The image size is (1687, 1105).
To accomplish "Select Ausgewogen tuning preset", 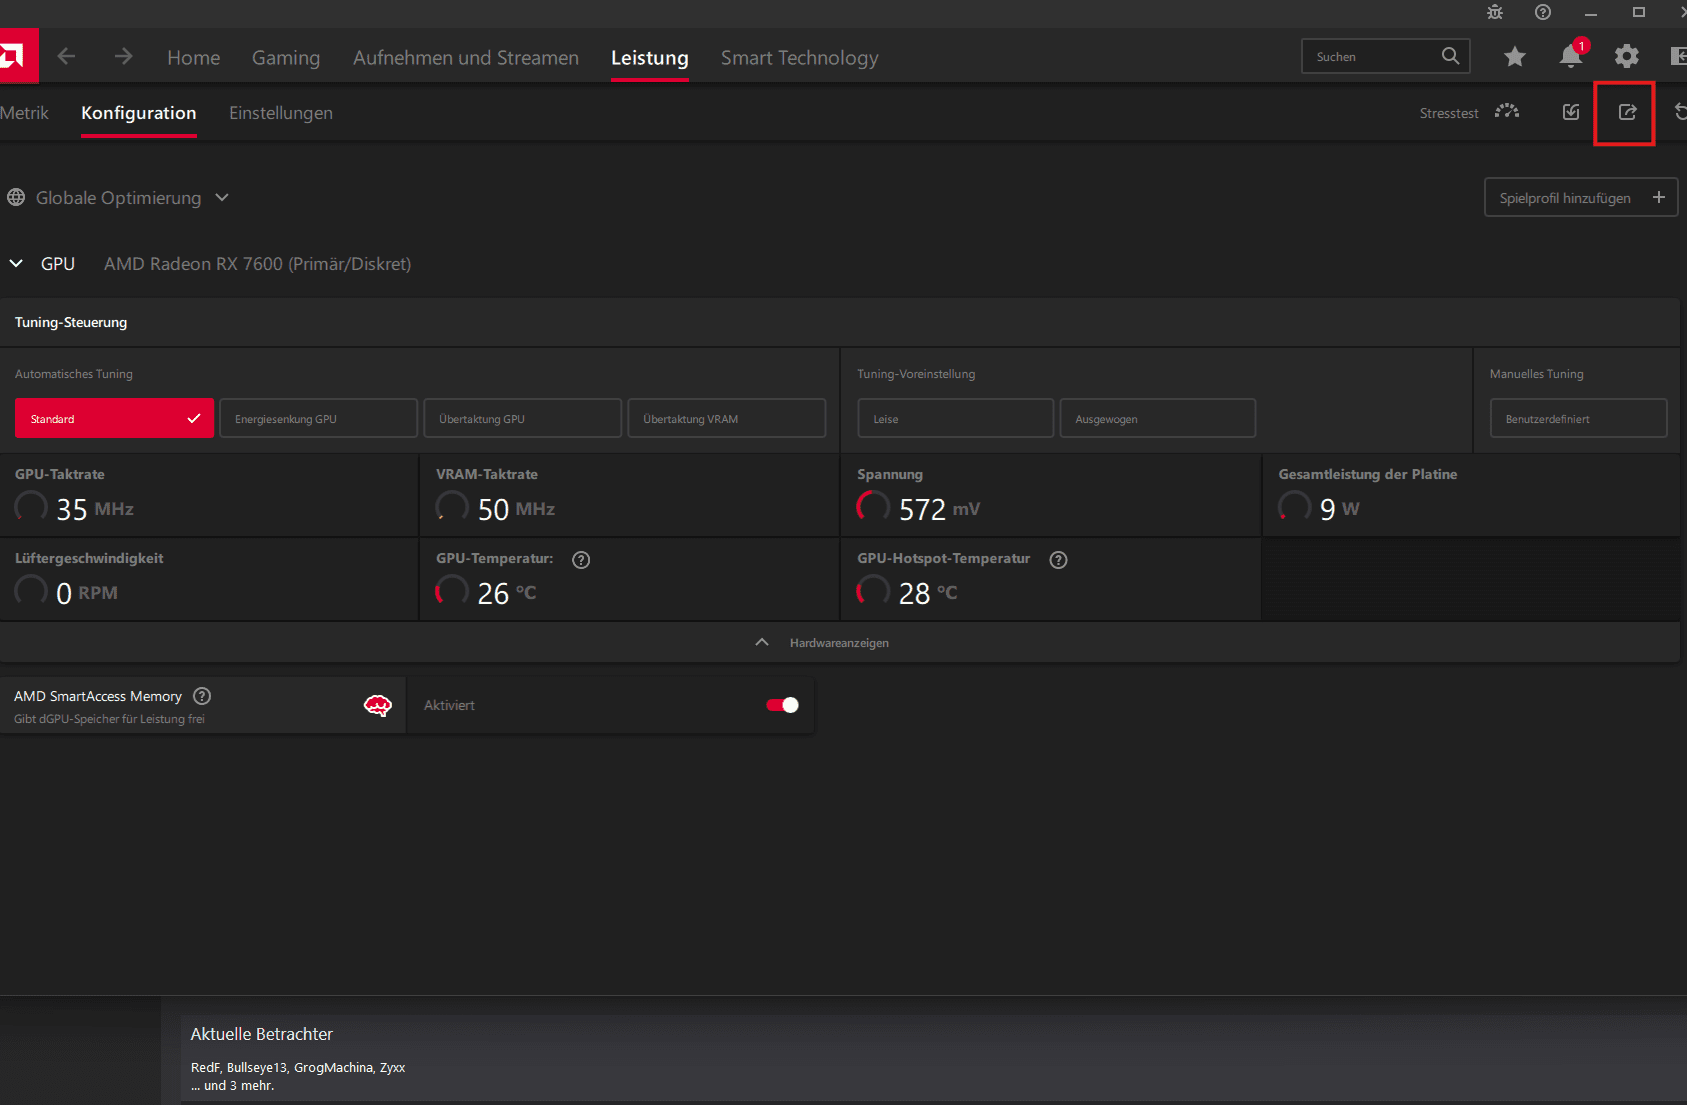I will (1158, 418).
